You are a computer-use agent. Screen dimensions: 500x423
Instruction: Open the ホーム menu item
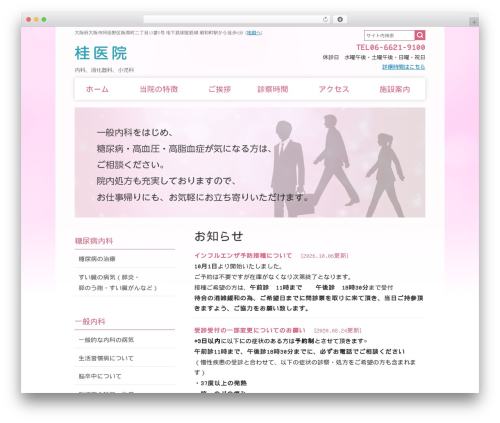[x=97, y=89]
